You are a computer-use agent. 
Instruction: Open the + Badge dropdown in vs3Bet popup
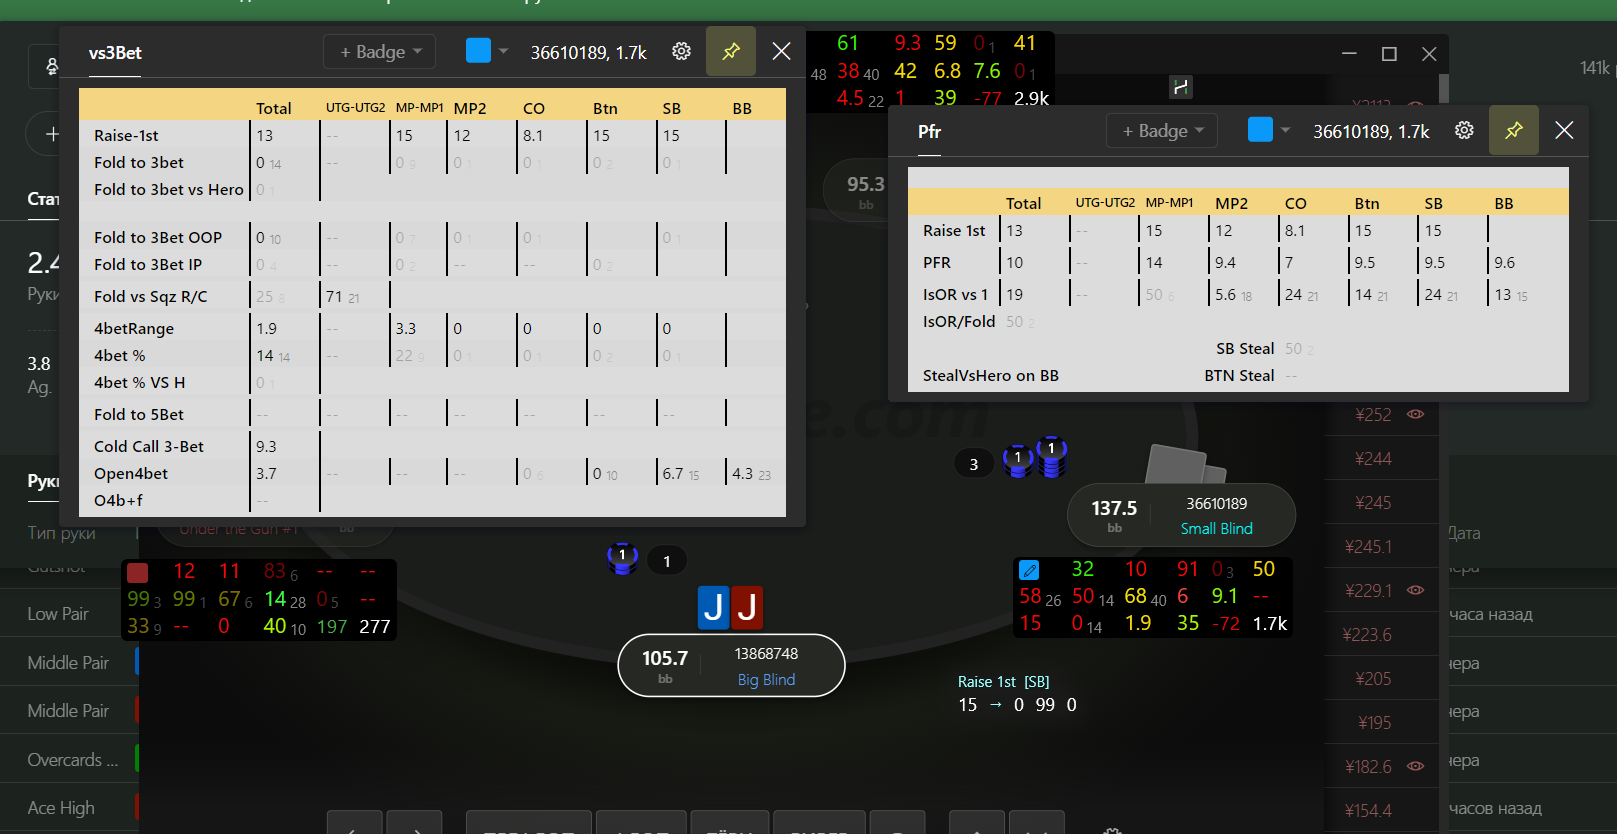(380, 51)
